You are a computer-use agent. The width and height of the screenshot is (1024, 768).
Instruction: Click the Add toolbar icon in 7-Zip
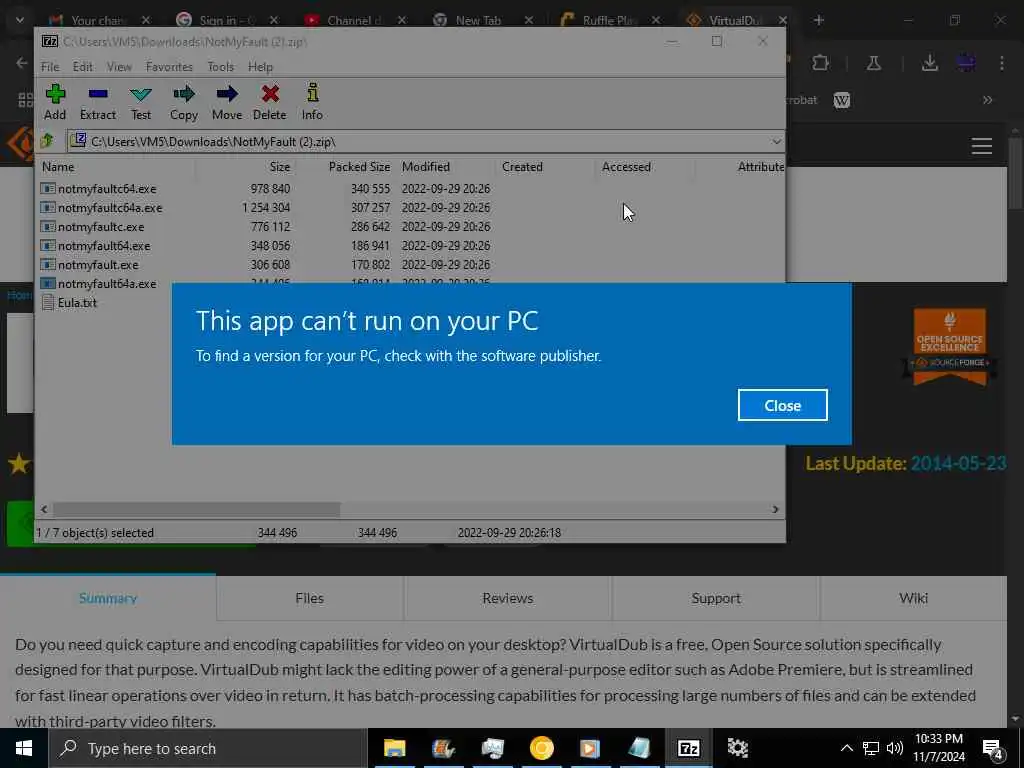click(x=55, y=102)
